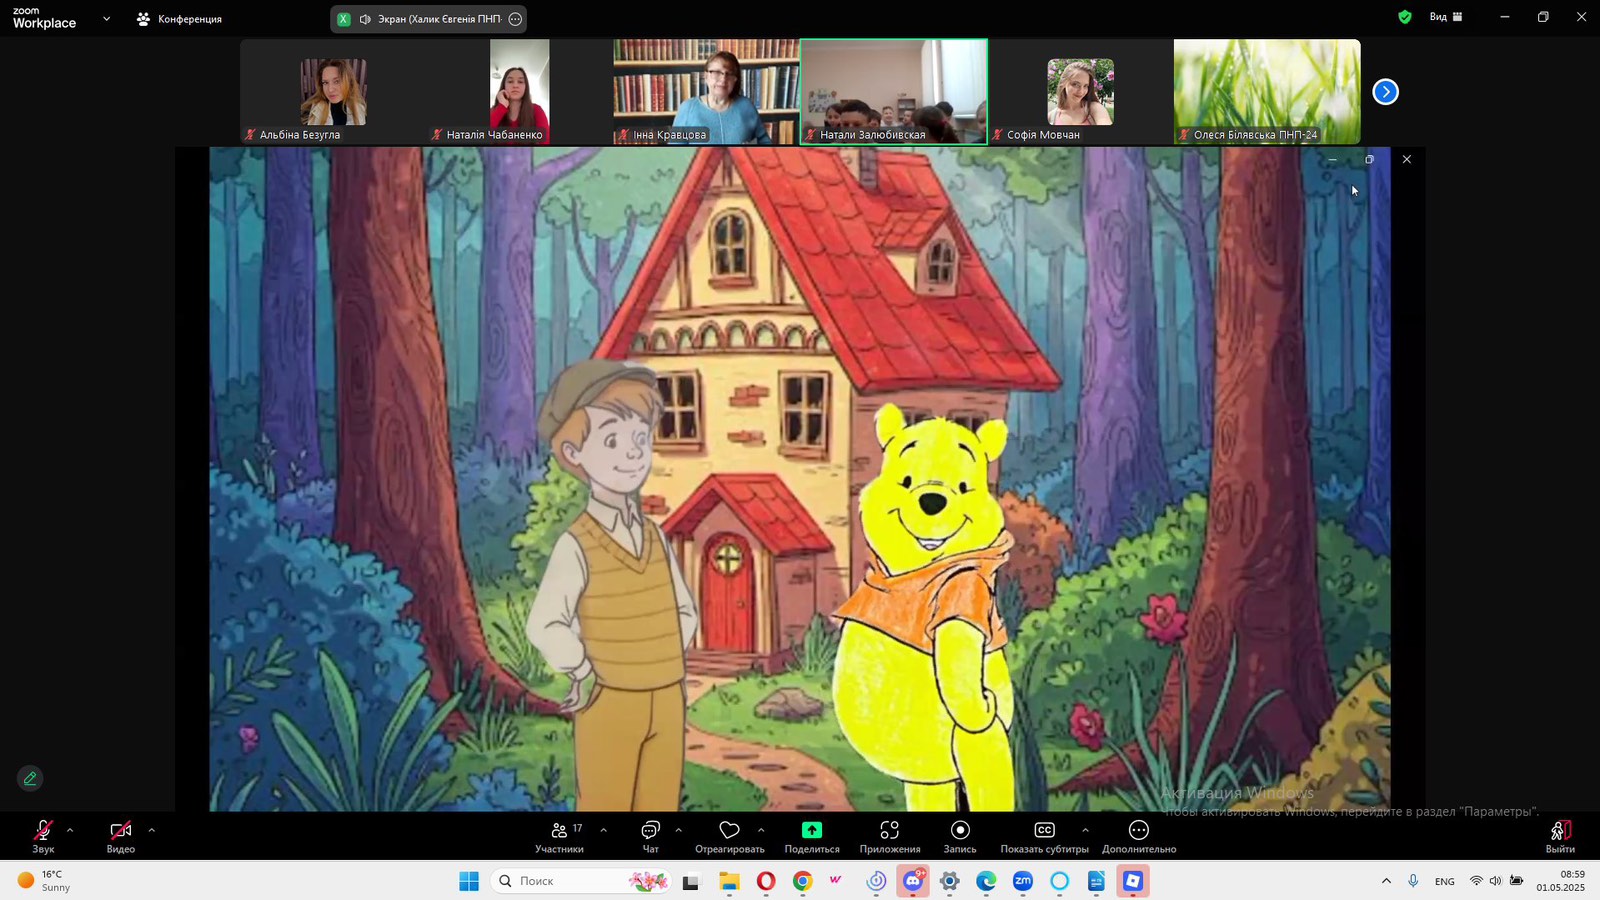Click the green Share screen icon
The width and height of the screenshot is (1600, 900).
(811, 831)
